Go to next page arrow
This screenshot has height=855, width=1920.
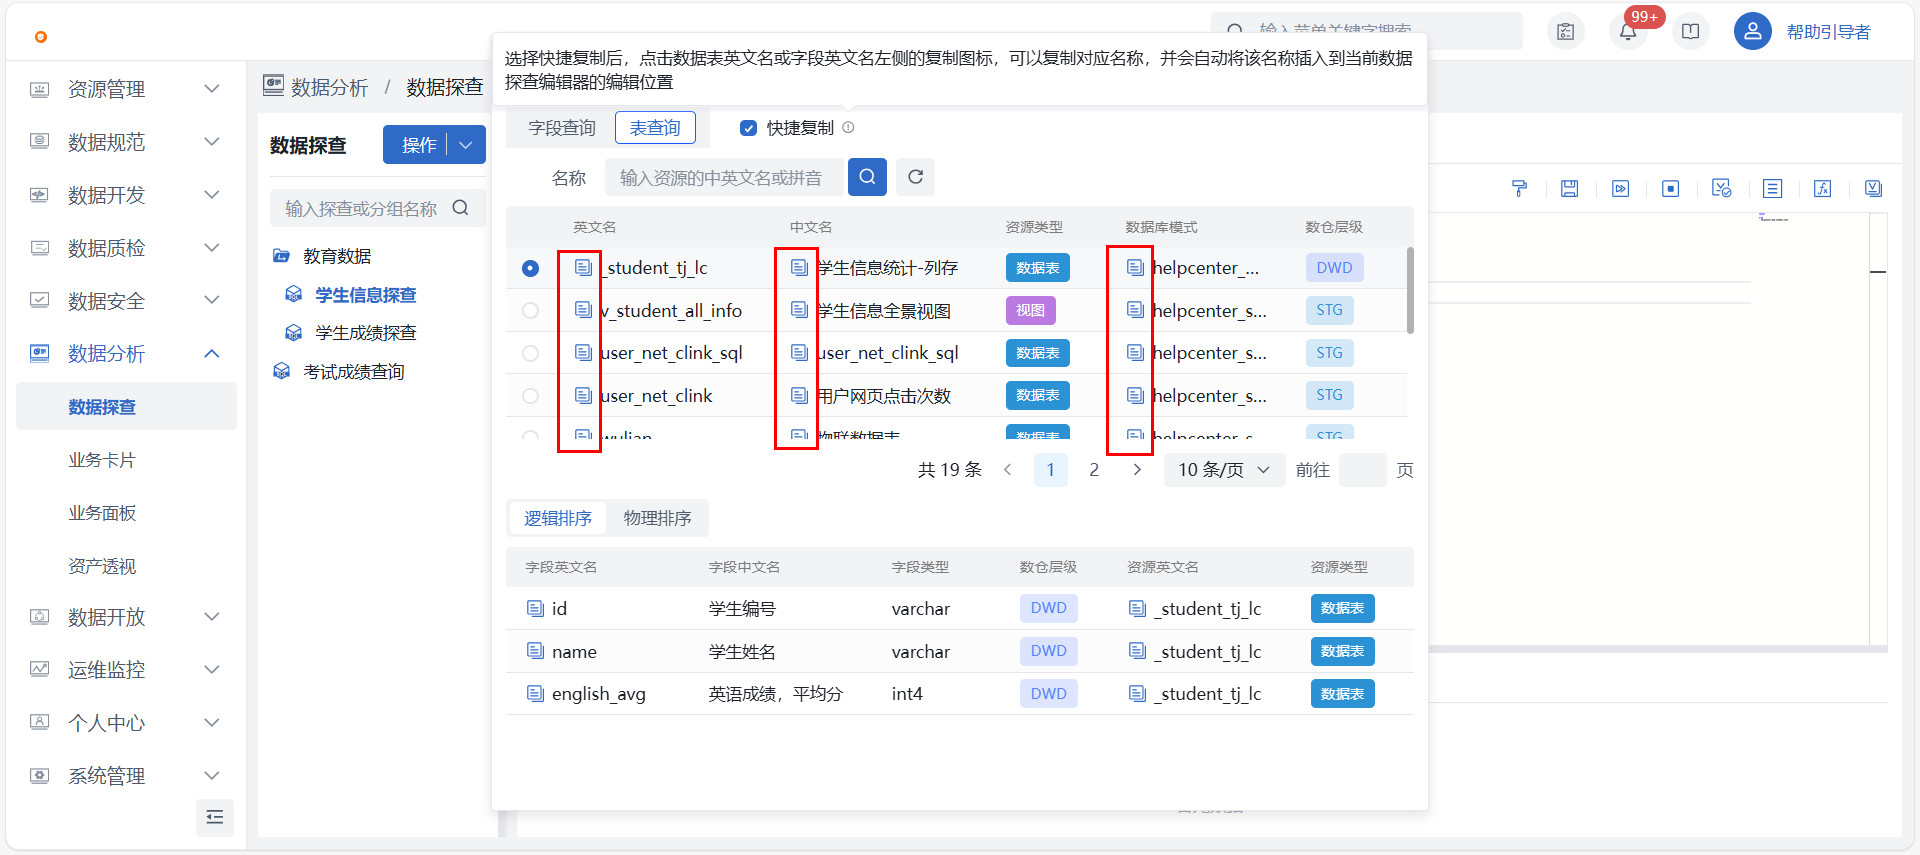click(x=1137, y=470)
